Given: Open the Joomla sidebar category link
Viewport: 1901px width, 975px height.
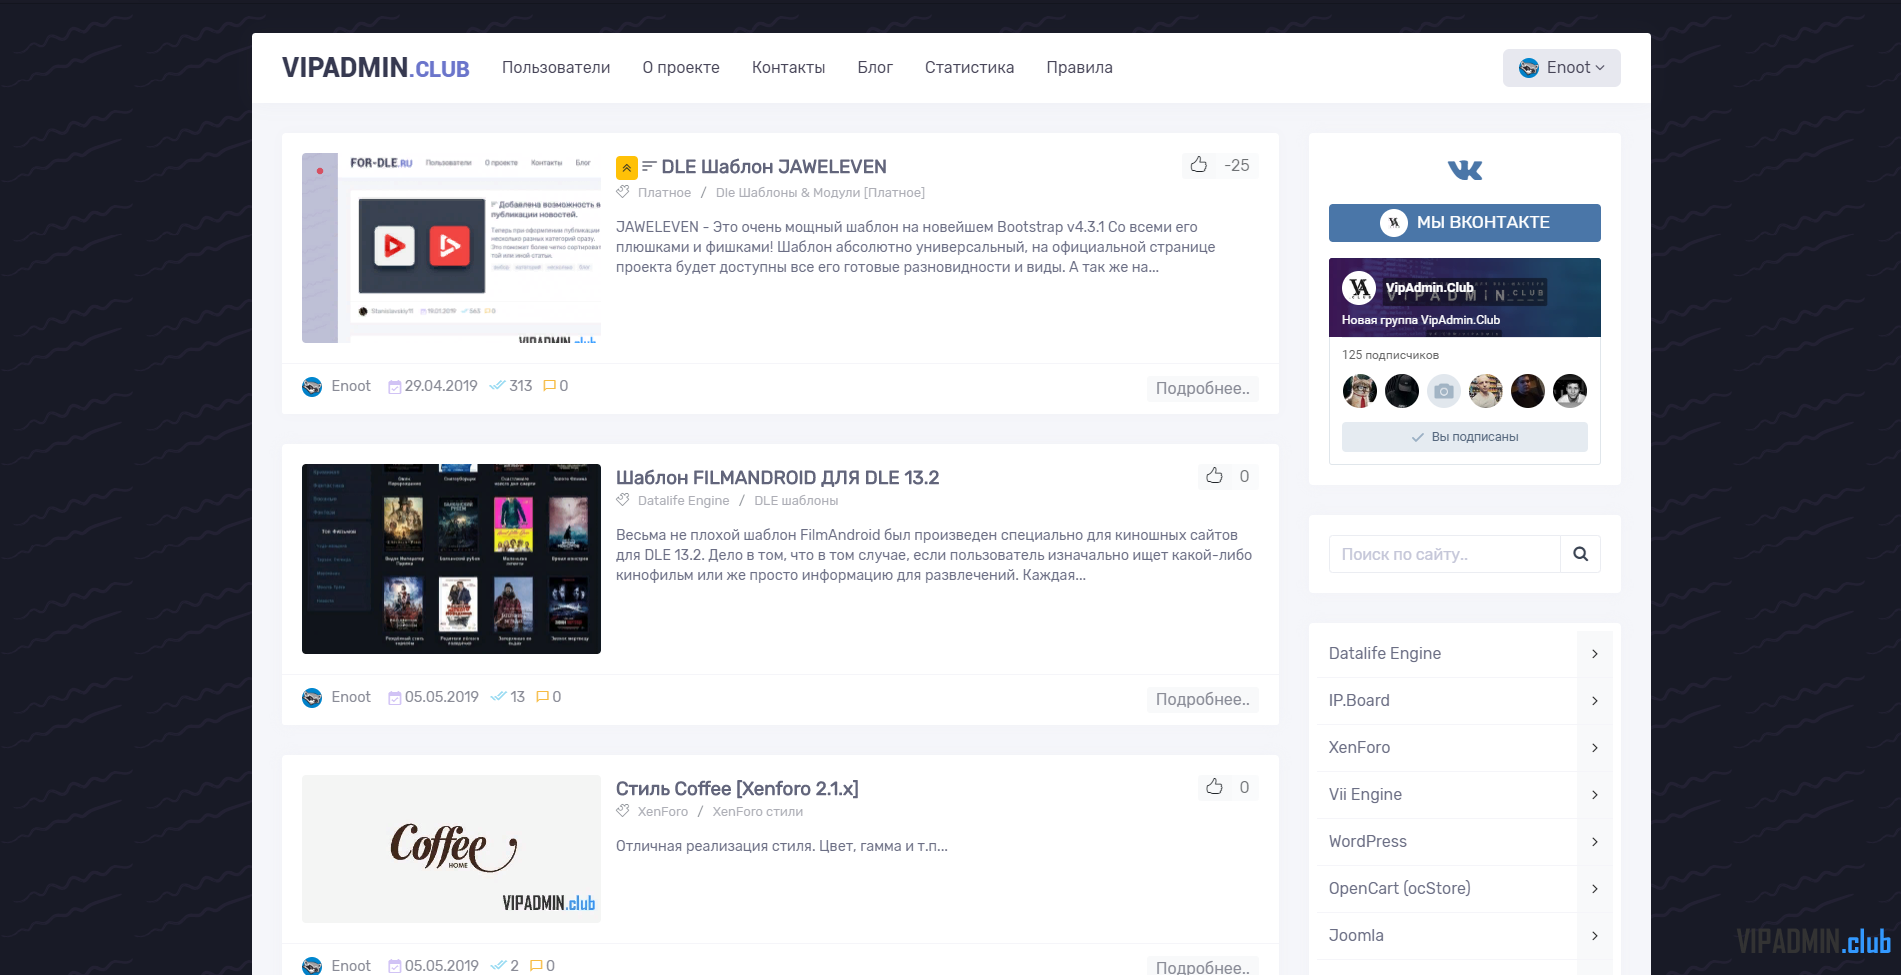Looking at the screenshot, I should [x=1356, y=936].
